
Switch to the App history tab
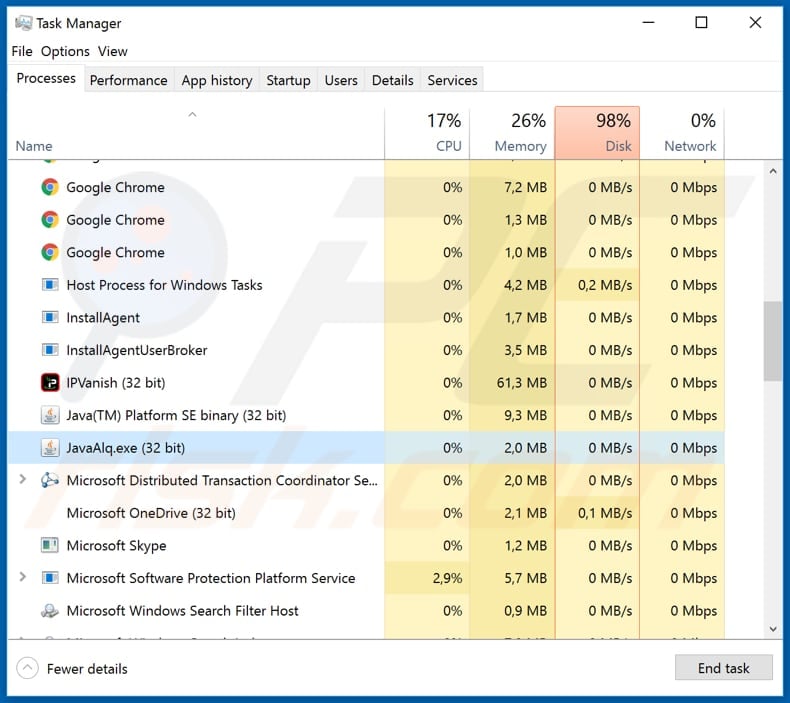(x=217, y=81)
